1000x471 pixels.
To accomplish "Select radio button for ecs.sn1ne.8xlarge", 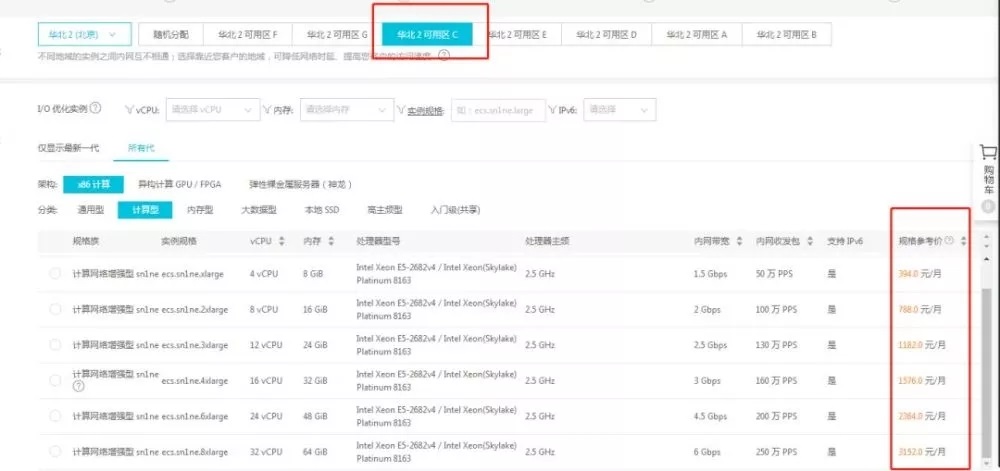I will [x=55, y=450].
